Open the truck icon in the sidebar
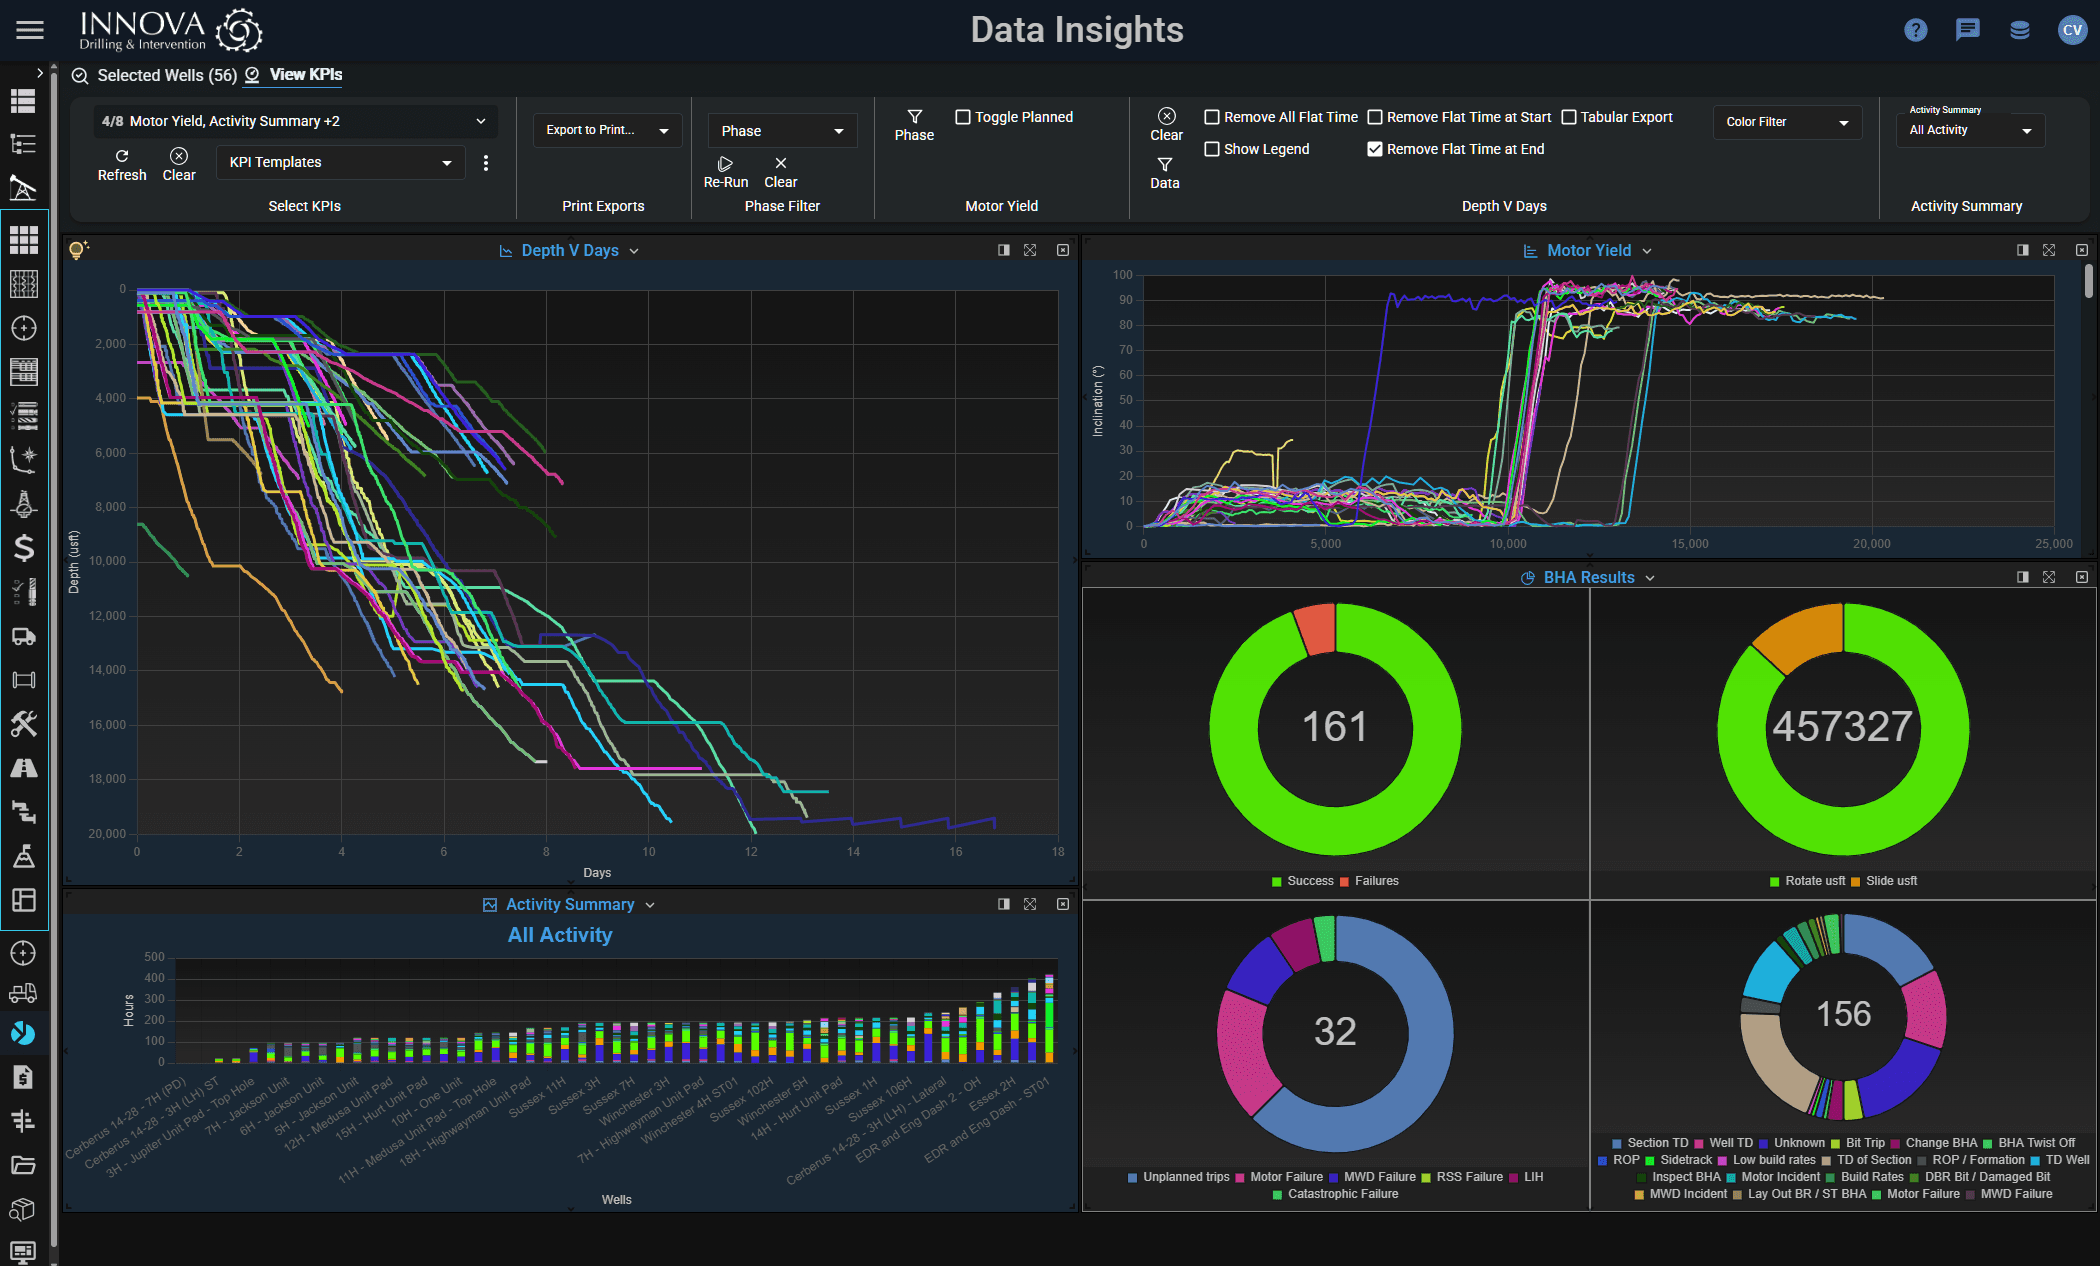2100x1266 pixels. click(24, 636)
